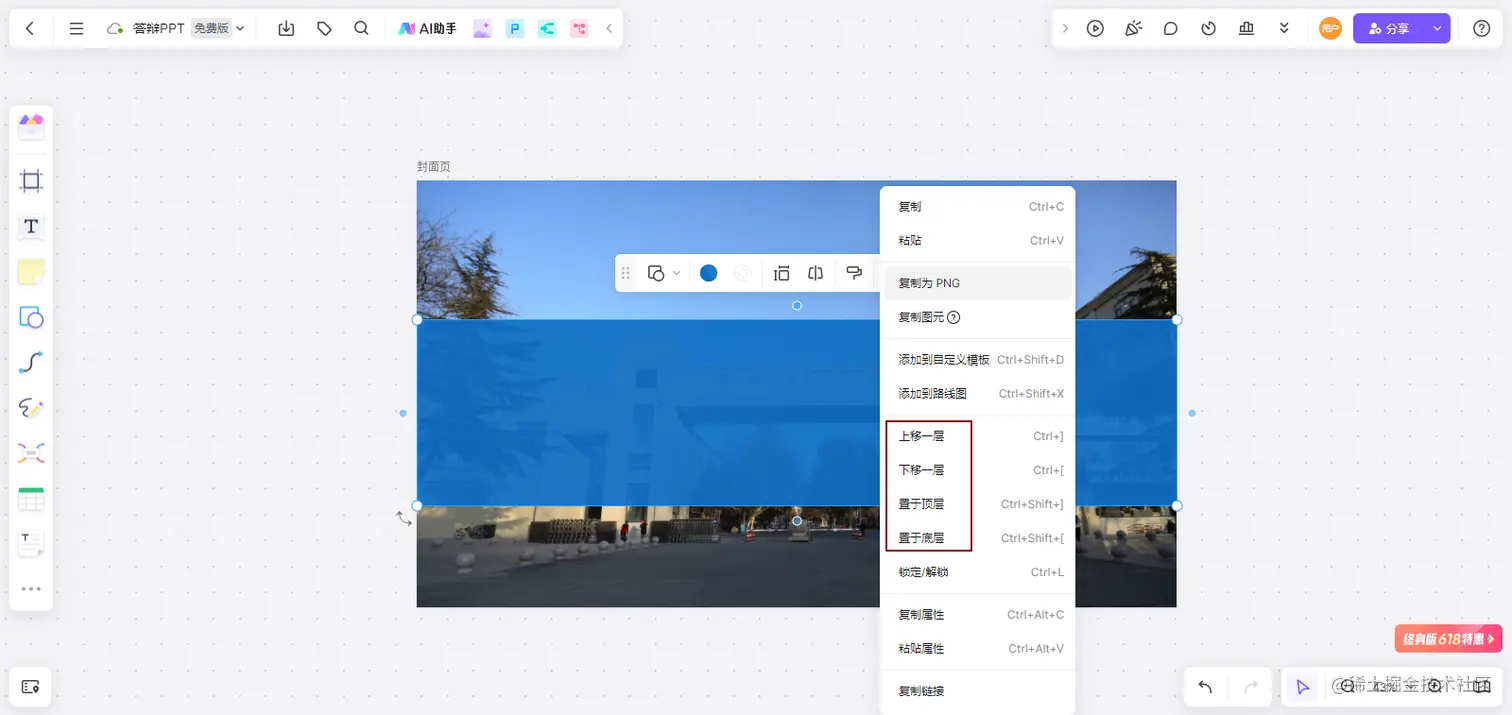This screenshot has height=715, width=1512.
Task: Open more tools ellipsis in sidebar
Action: pyautogui.click(x=31, y=589)
